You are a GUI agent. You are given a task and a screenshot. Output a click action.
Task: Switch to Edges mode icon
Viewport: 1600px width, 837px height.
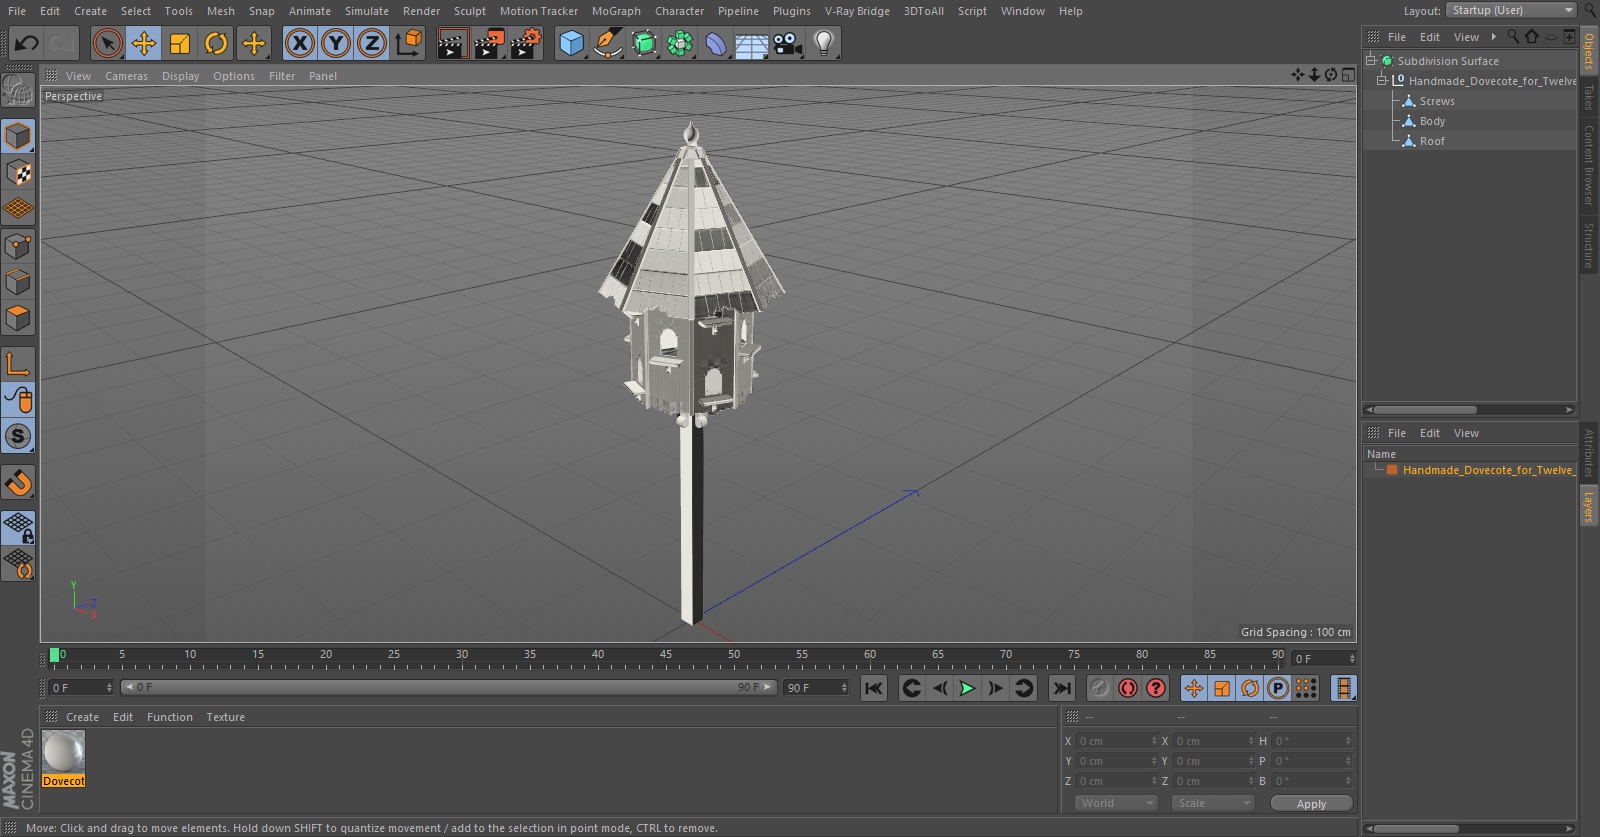pyautogui.click(x=18, y=282)
